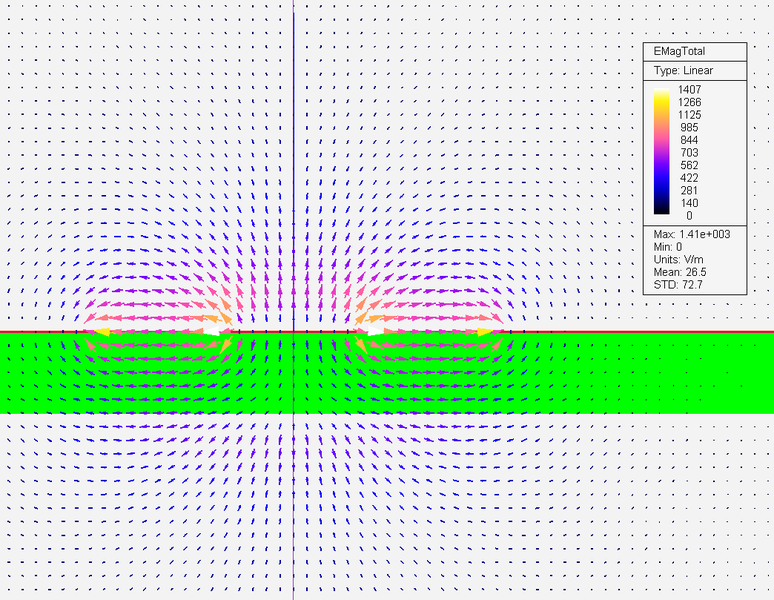Viewport: 774px width, 600px height.
Task: Click the 985 scale value
Action: [x=690, y=127]
